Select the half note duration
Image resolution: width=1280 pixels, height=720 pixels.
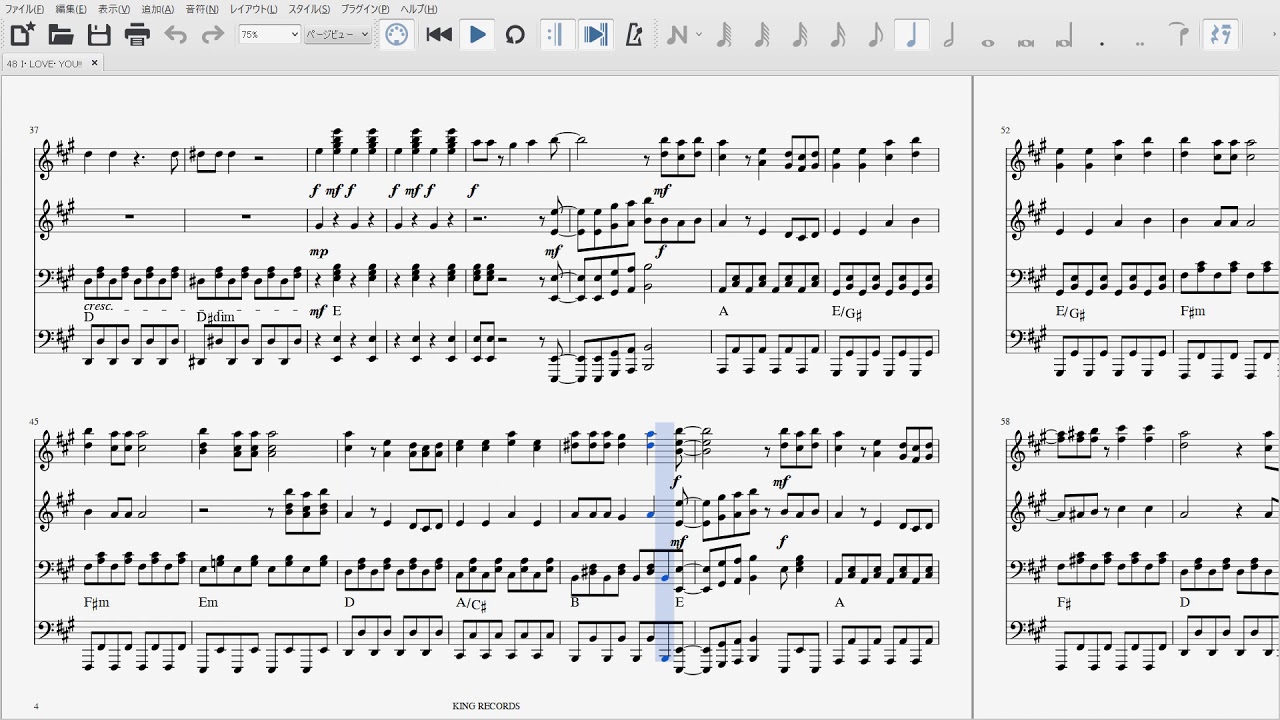click(949, 35)
